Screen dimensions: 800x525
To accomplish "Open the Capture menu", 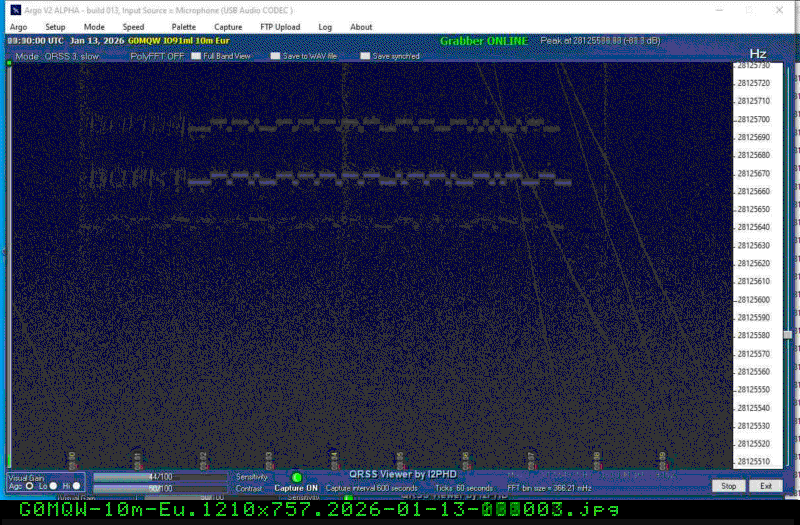I will click(227, 27).
